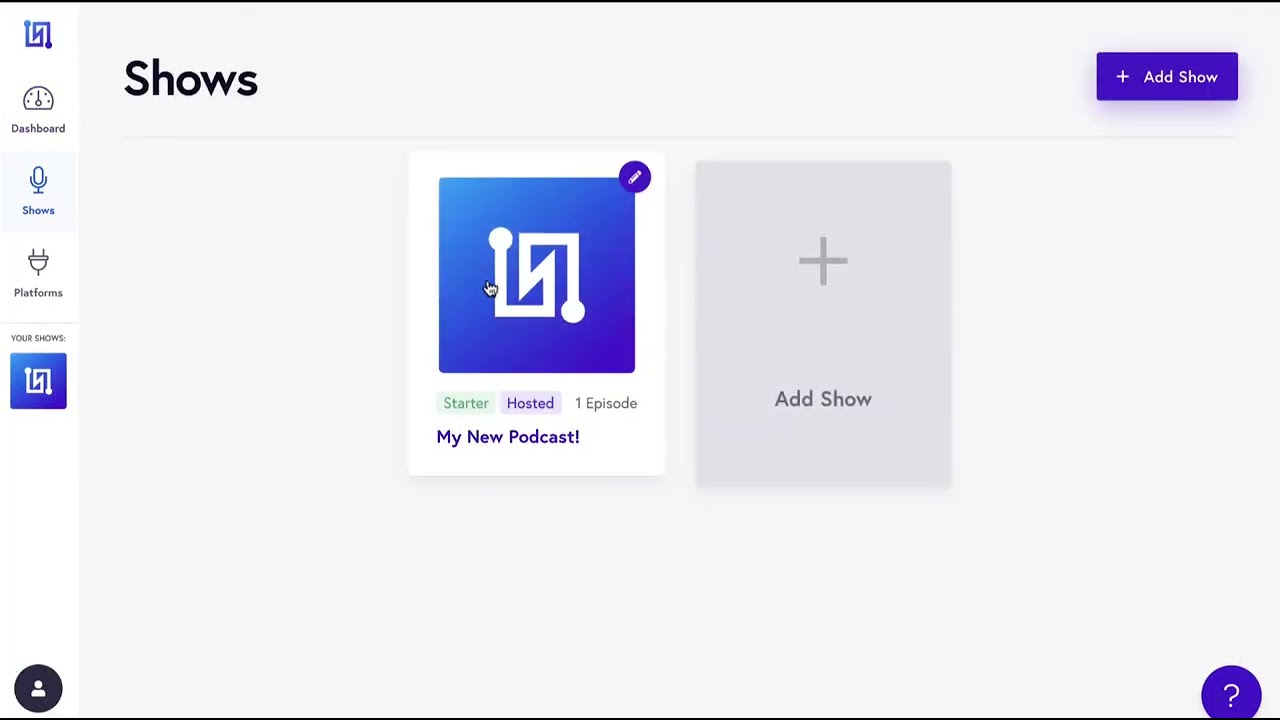Click the Dashboard label in the sidebar
Viewport: 1280px width, 720px height.
(x=38, y=128)
